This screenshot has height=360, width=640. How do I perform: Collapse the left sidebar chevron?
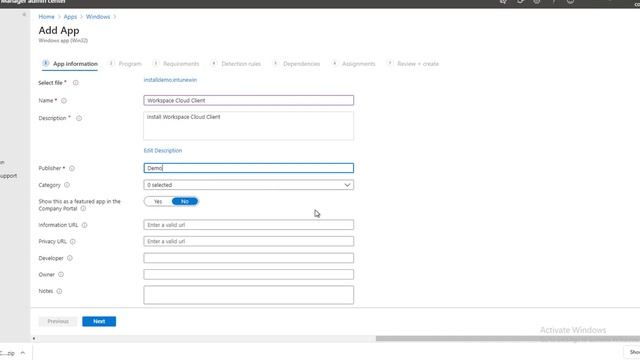(x=24, y=15)
